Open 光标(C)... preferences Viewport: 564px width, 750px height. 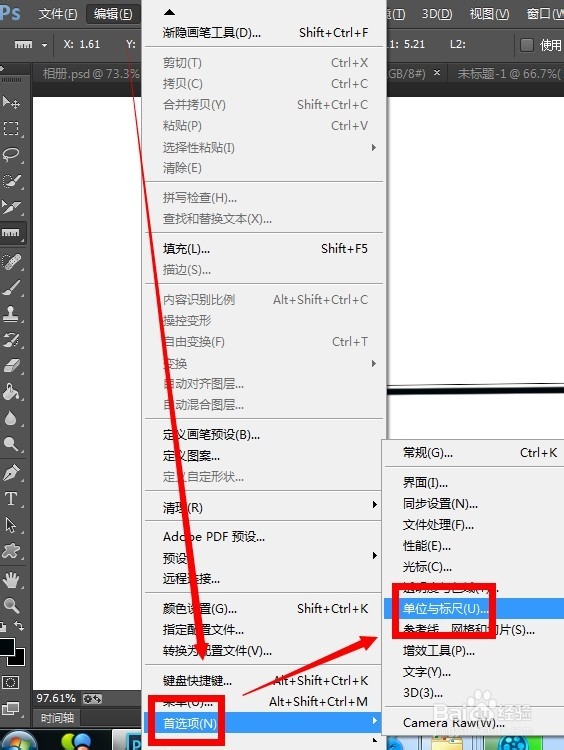tap(474, 567)
